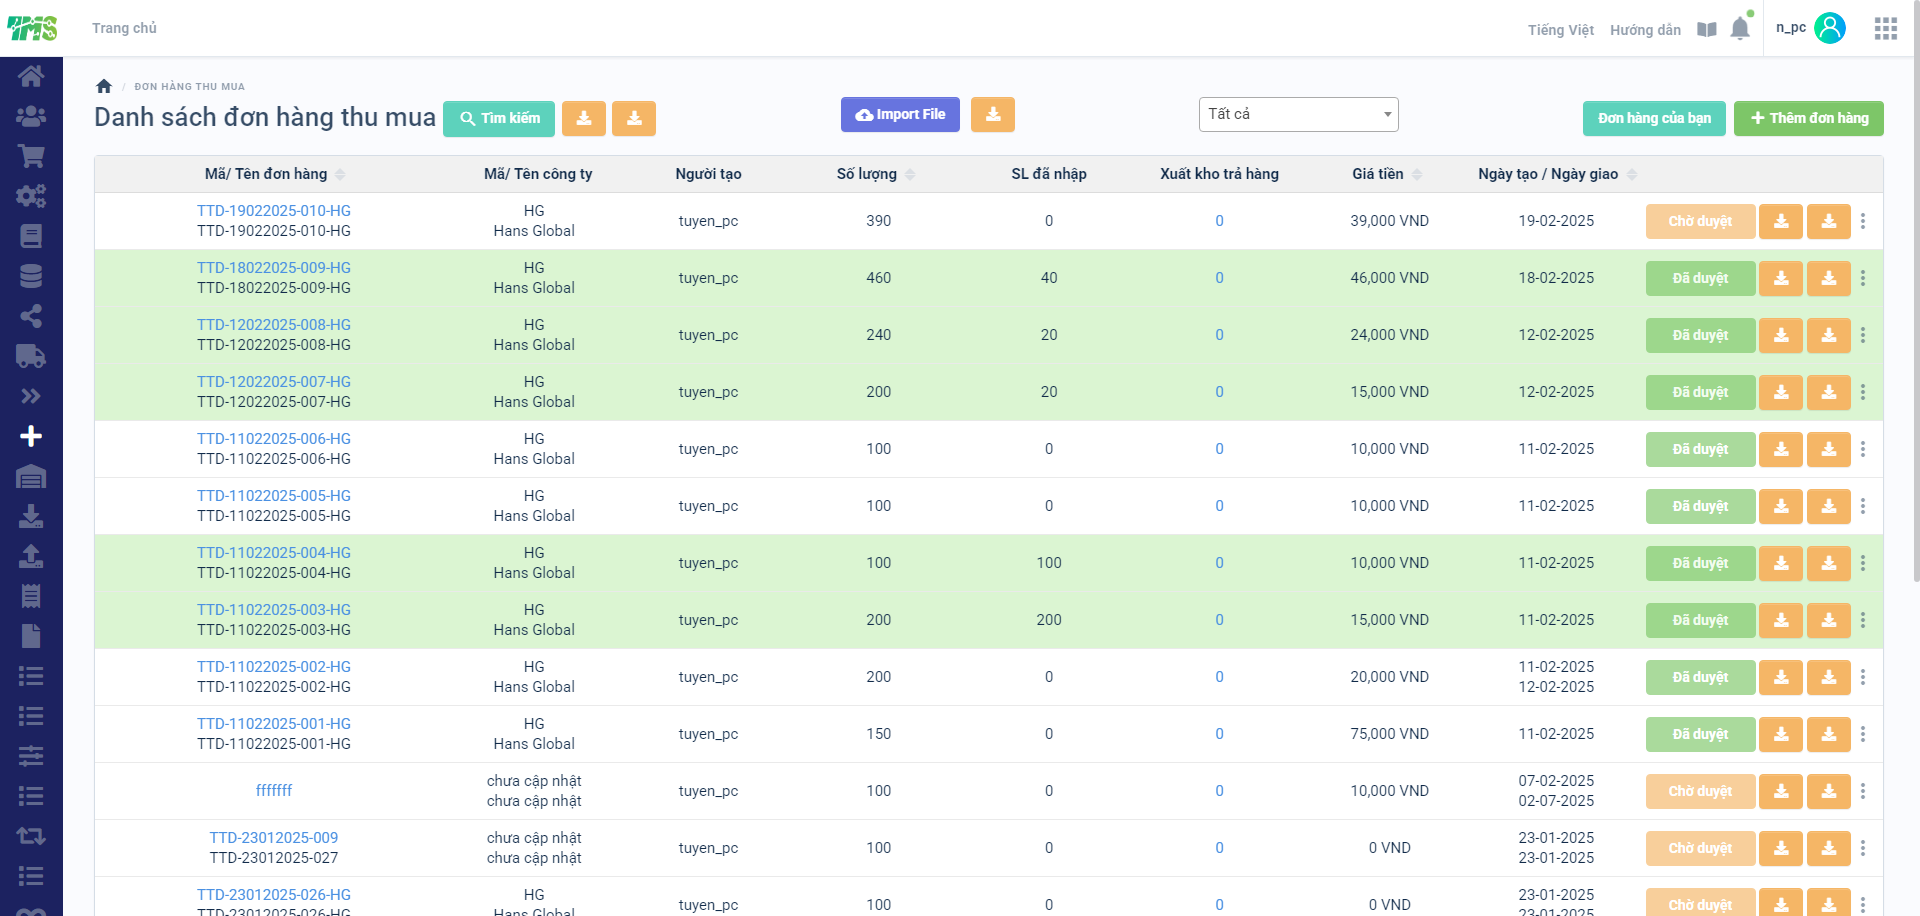Open the warehouse sidebar icon
1920x916 pixels.
31,476
